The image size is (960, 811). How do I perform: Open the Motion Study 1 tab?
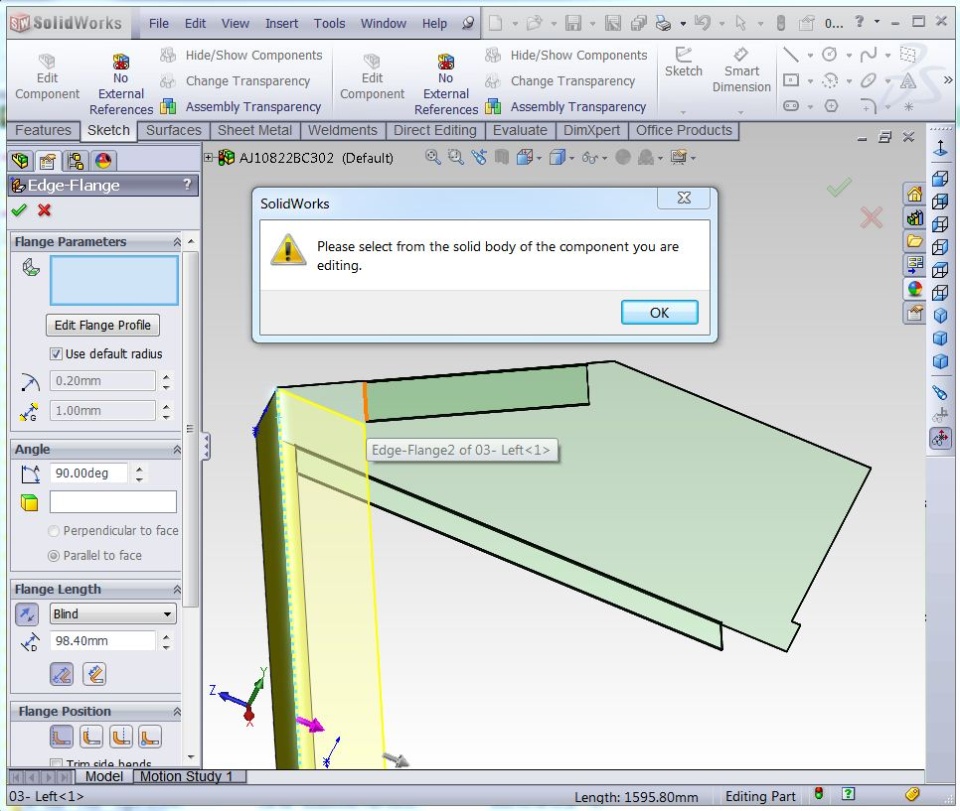[186, 776]
